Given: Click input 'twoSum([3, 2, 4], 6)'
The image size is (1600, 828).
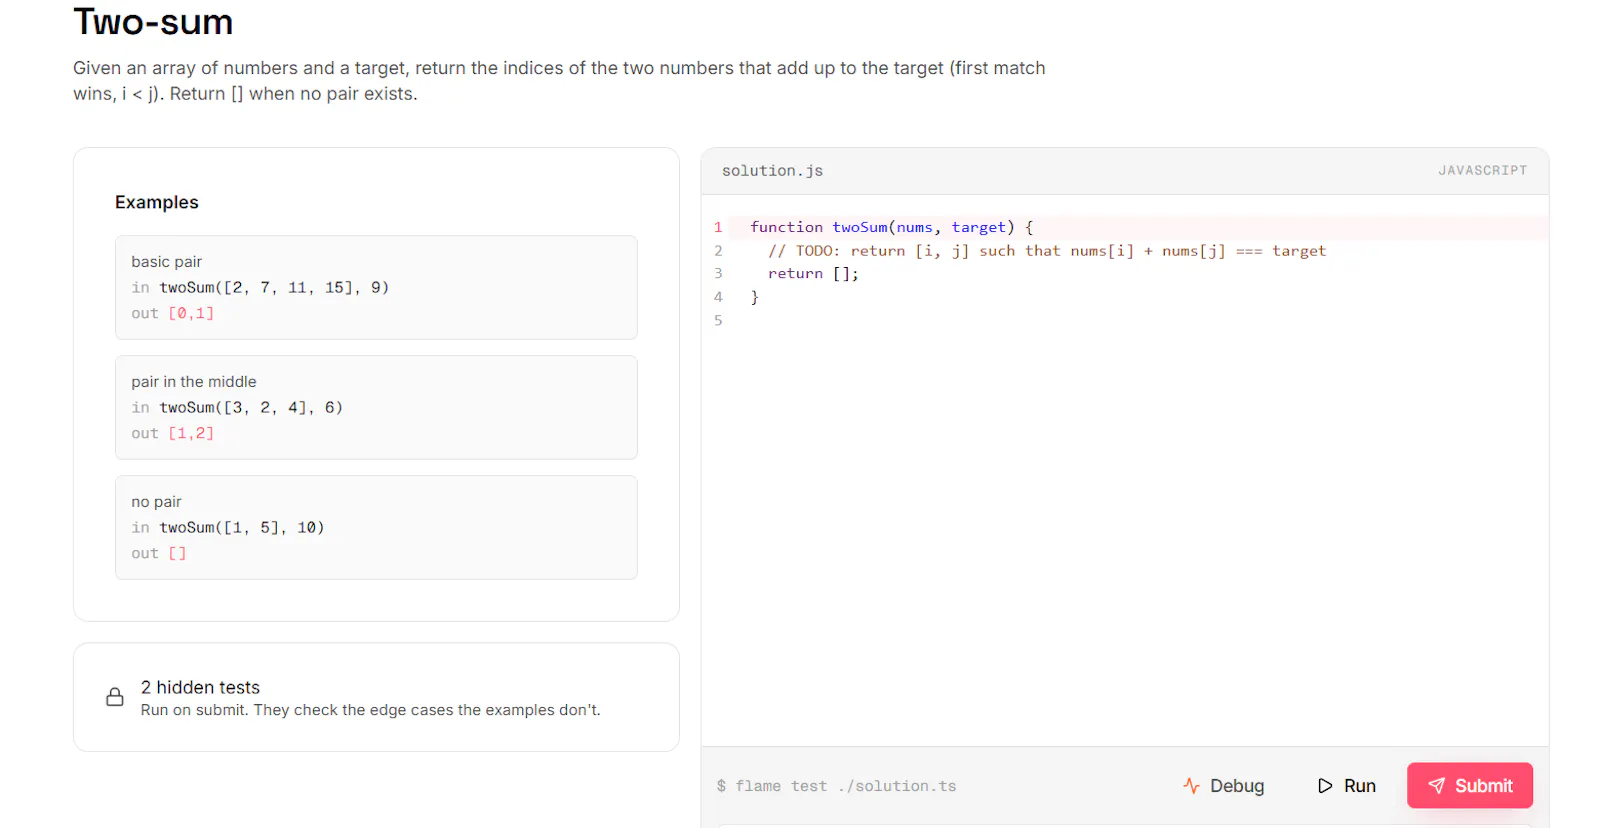Looking at the screenshot, I should coord(251,408).
